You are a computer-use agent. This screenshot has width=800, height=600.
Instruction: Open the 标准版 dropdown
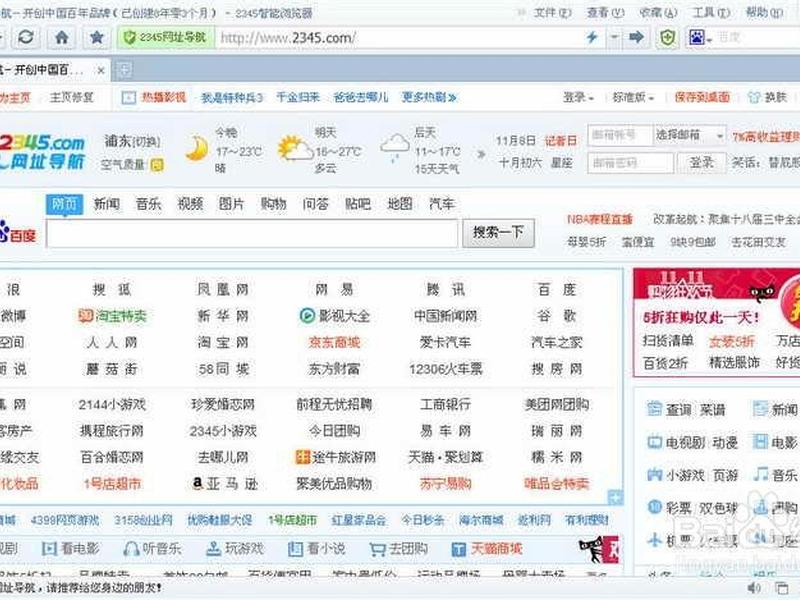point(633,97)
